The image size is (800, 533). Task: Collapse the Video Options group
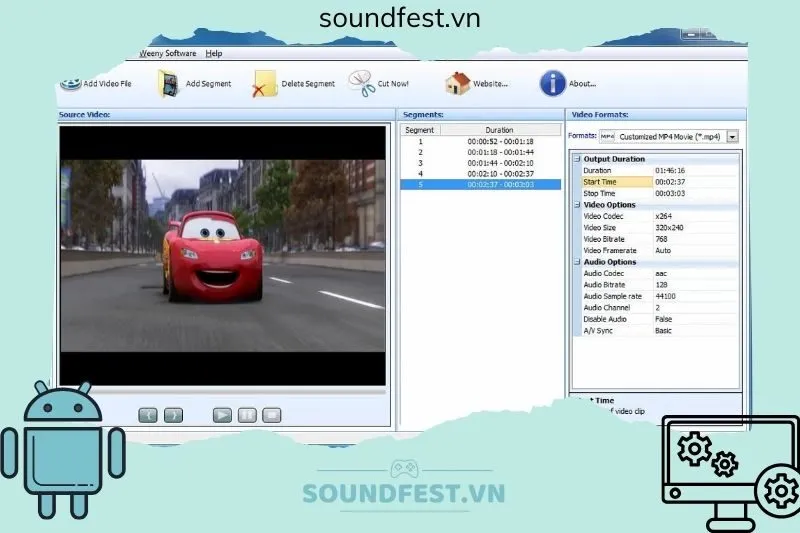point(577,205)
